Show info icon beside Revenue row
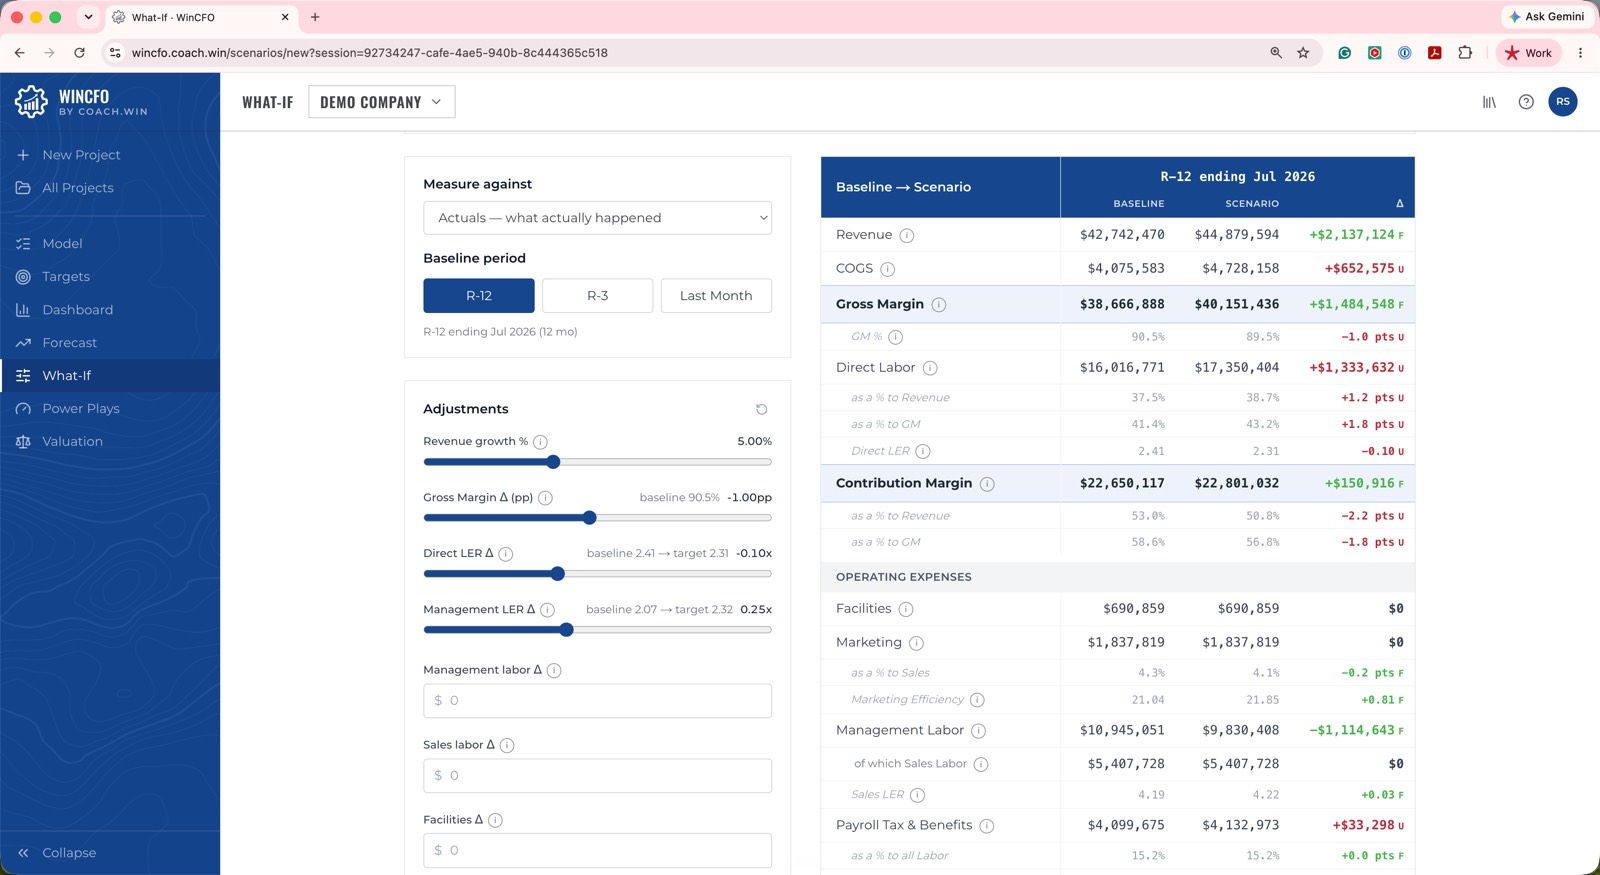Screen dimensions: 1600x875 (x=906, y=236)
